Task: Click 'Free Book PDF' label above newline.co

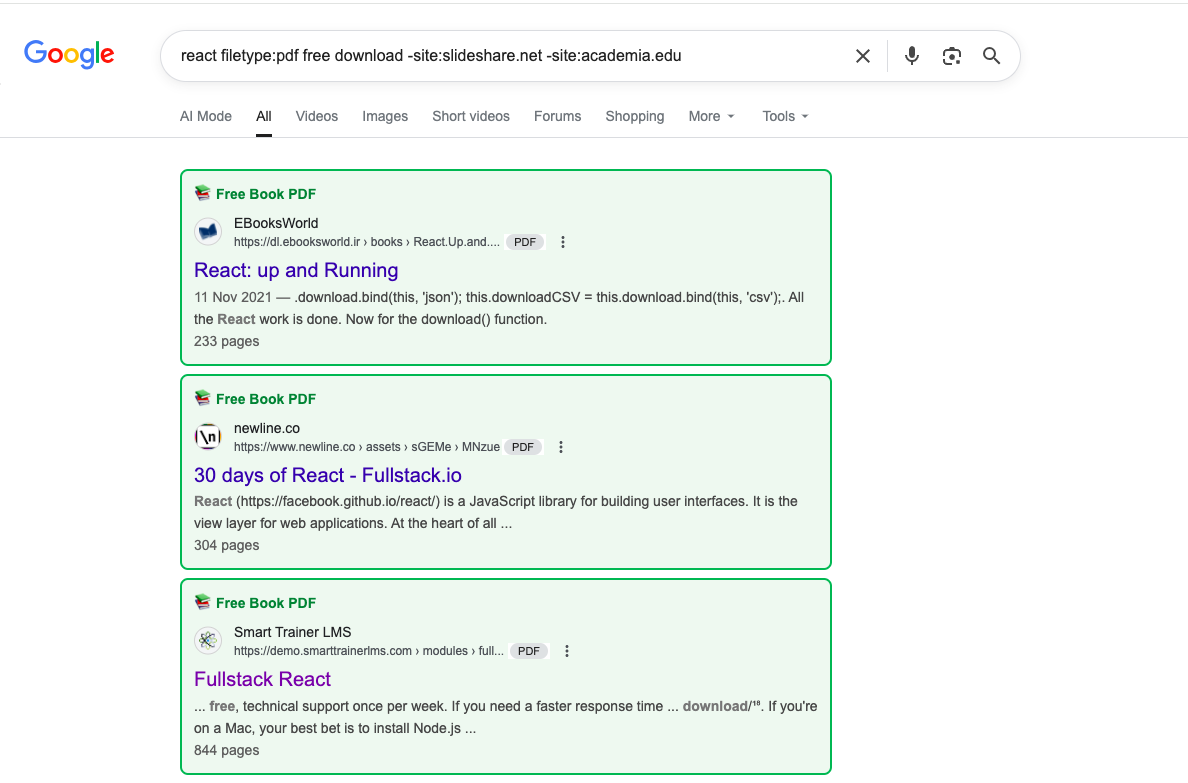Action: 266,399
